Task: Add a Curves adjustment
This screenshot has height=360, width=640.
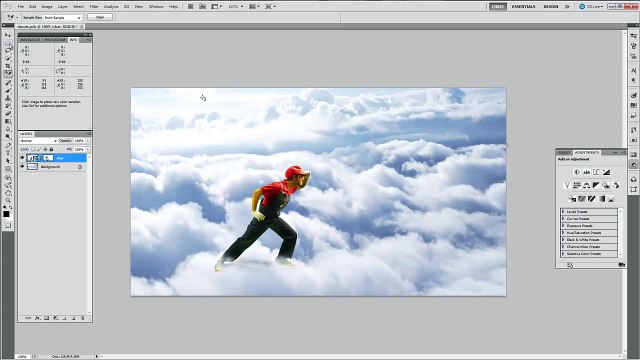Action: point(596,172)
